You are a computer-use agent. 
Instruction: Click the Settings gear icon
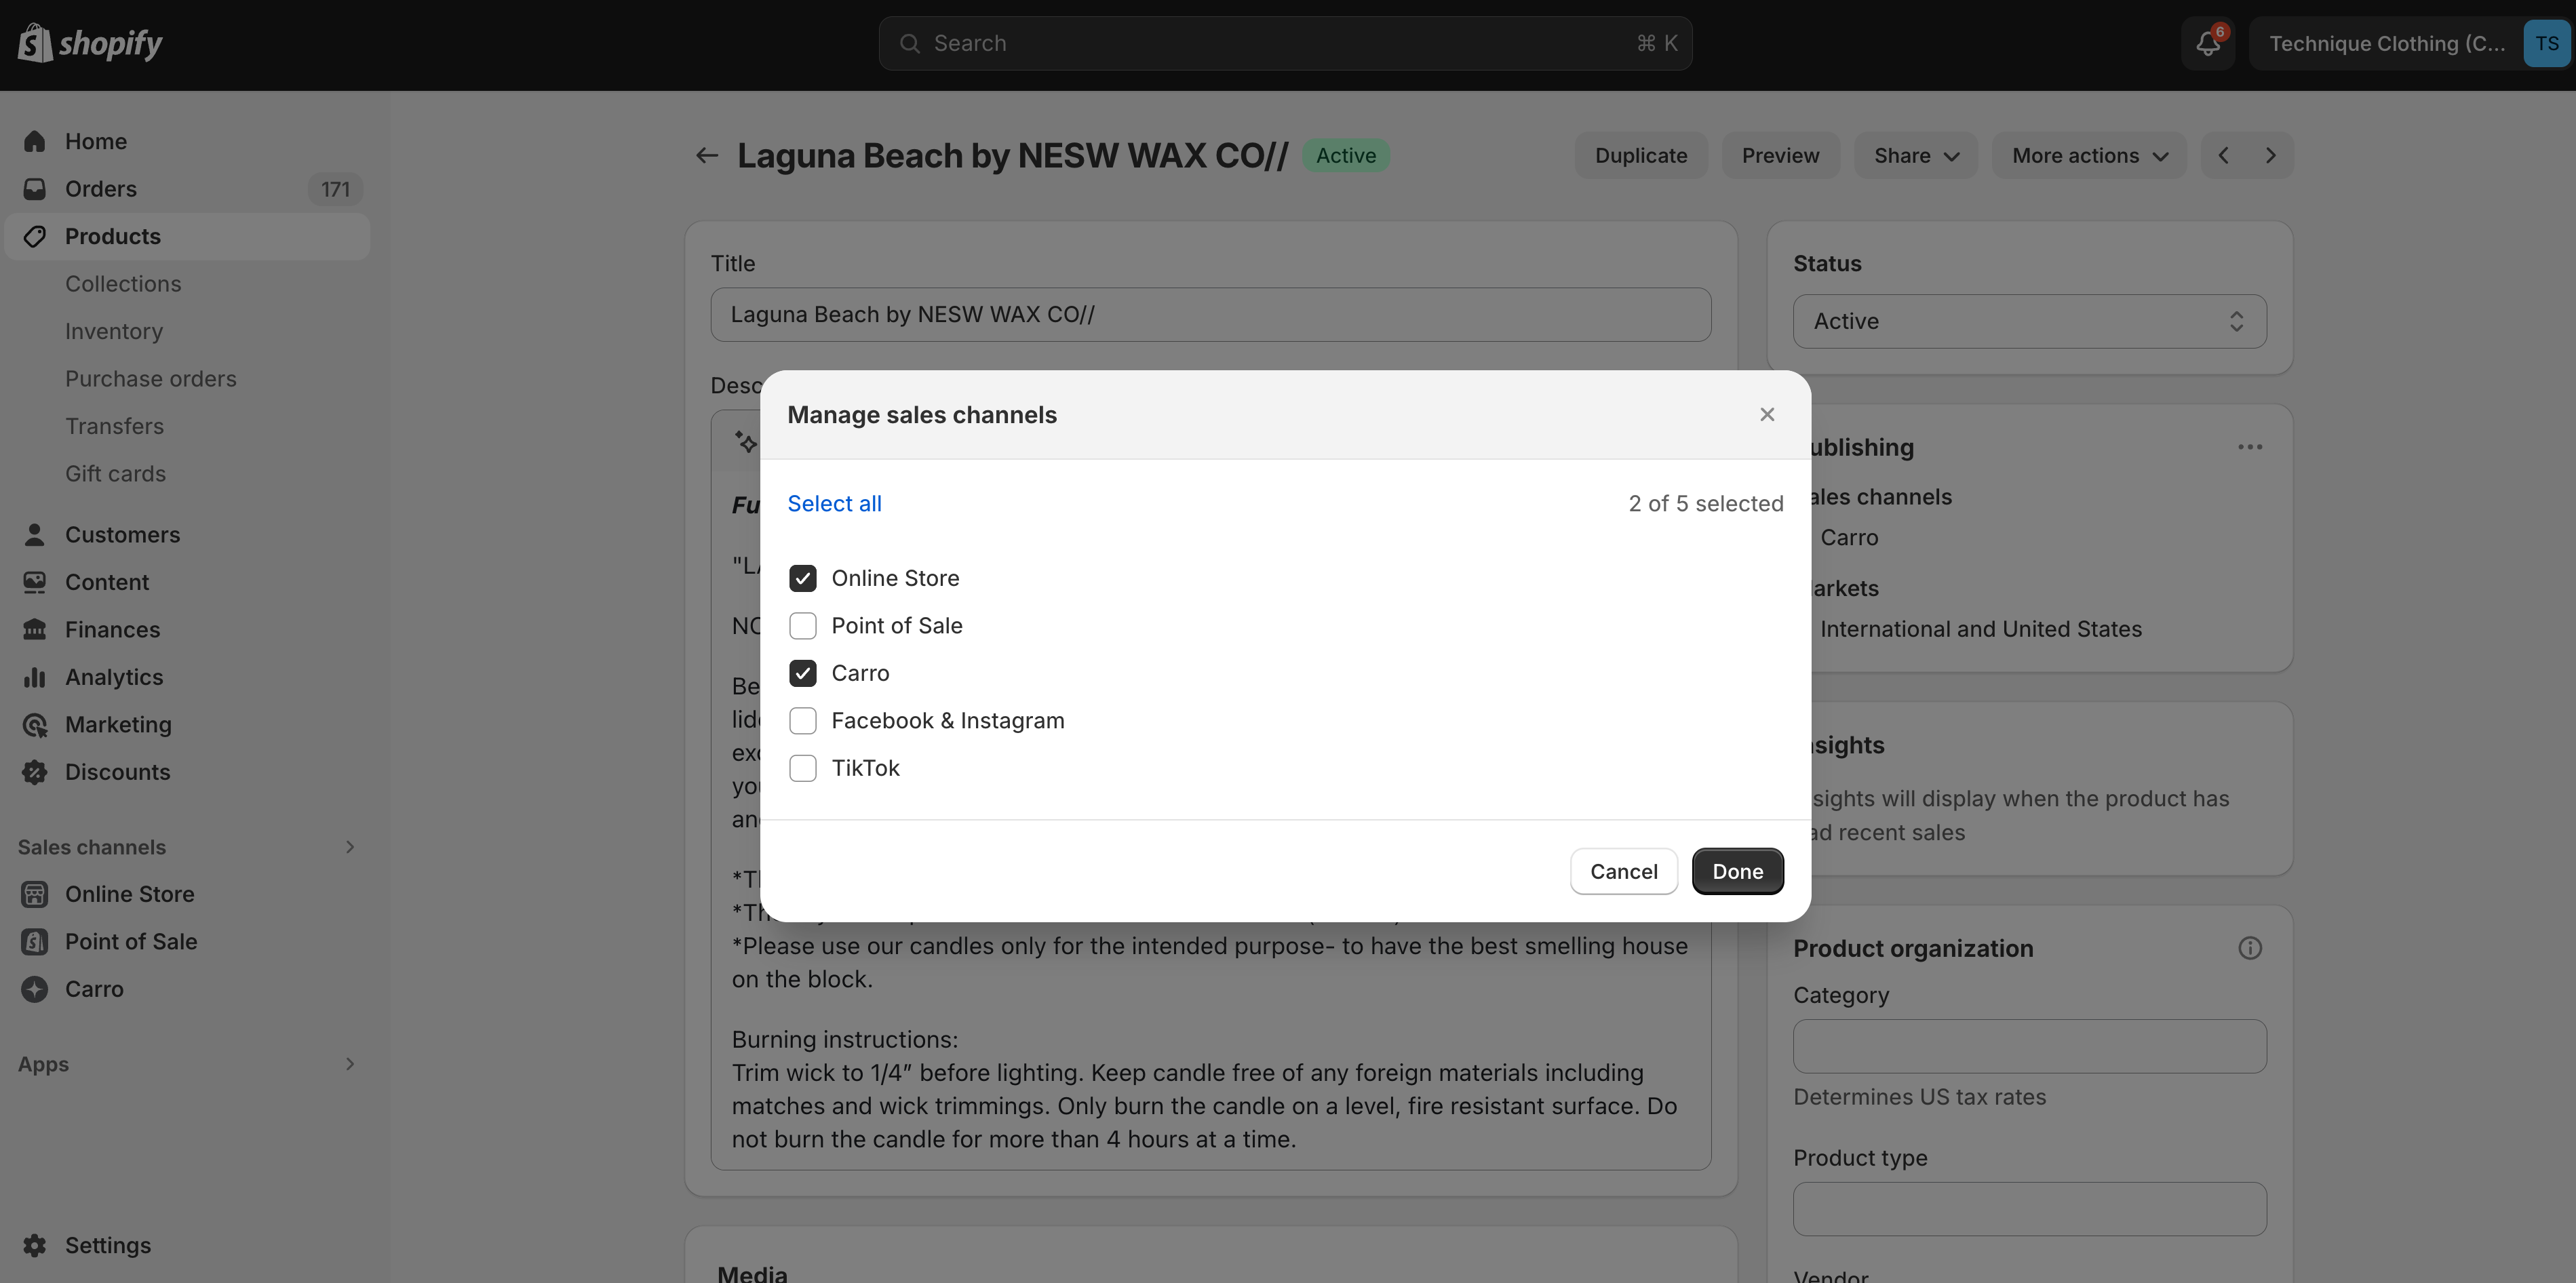(35, 1245)
